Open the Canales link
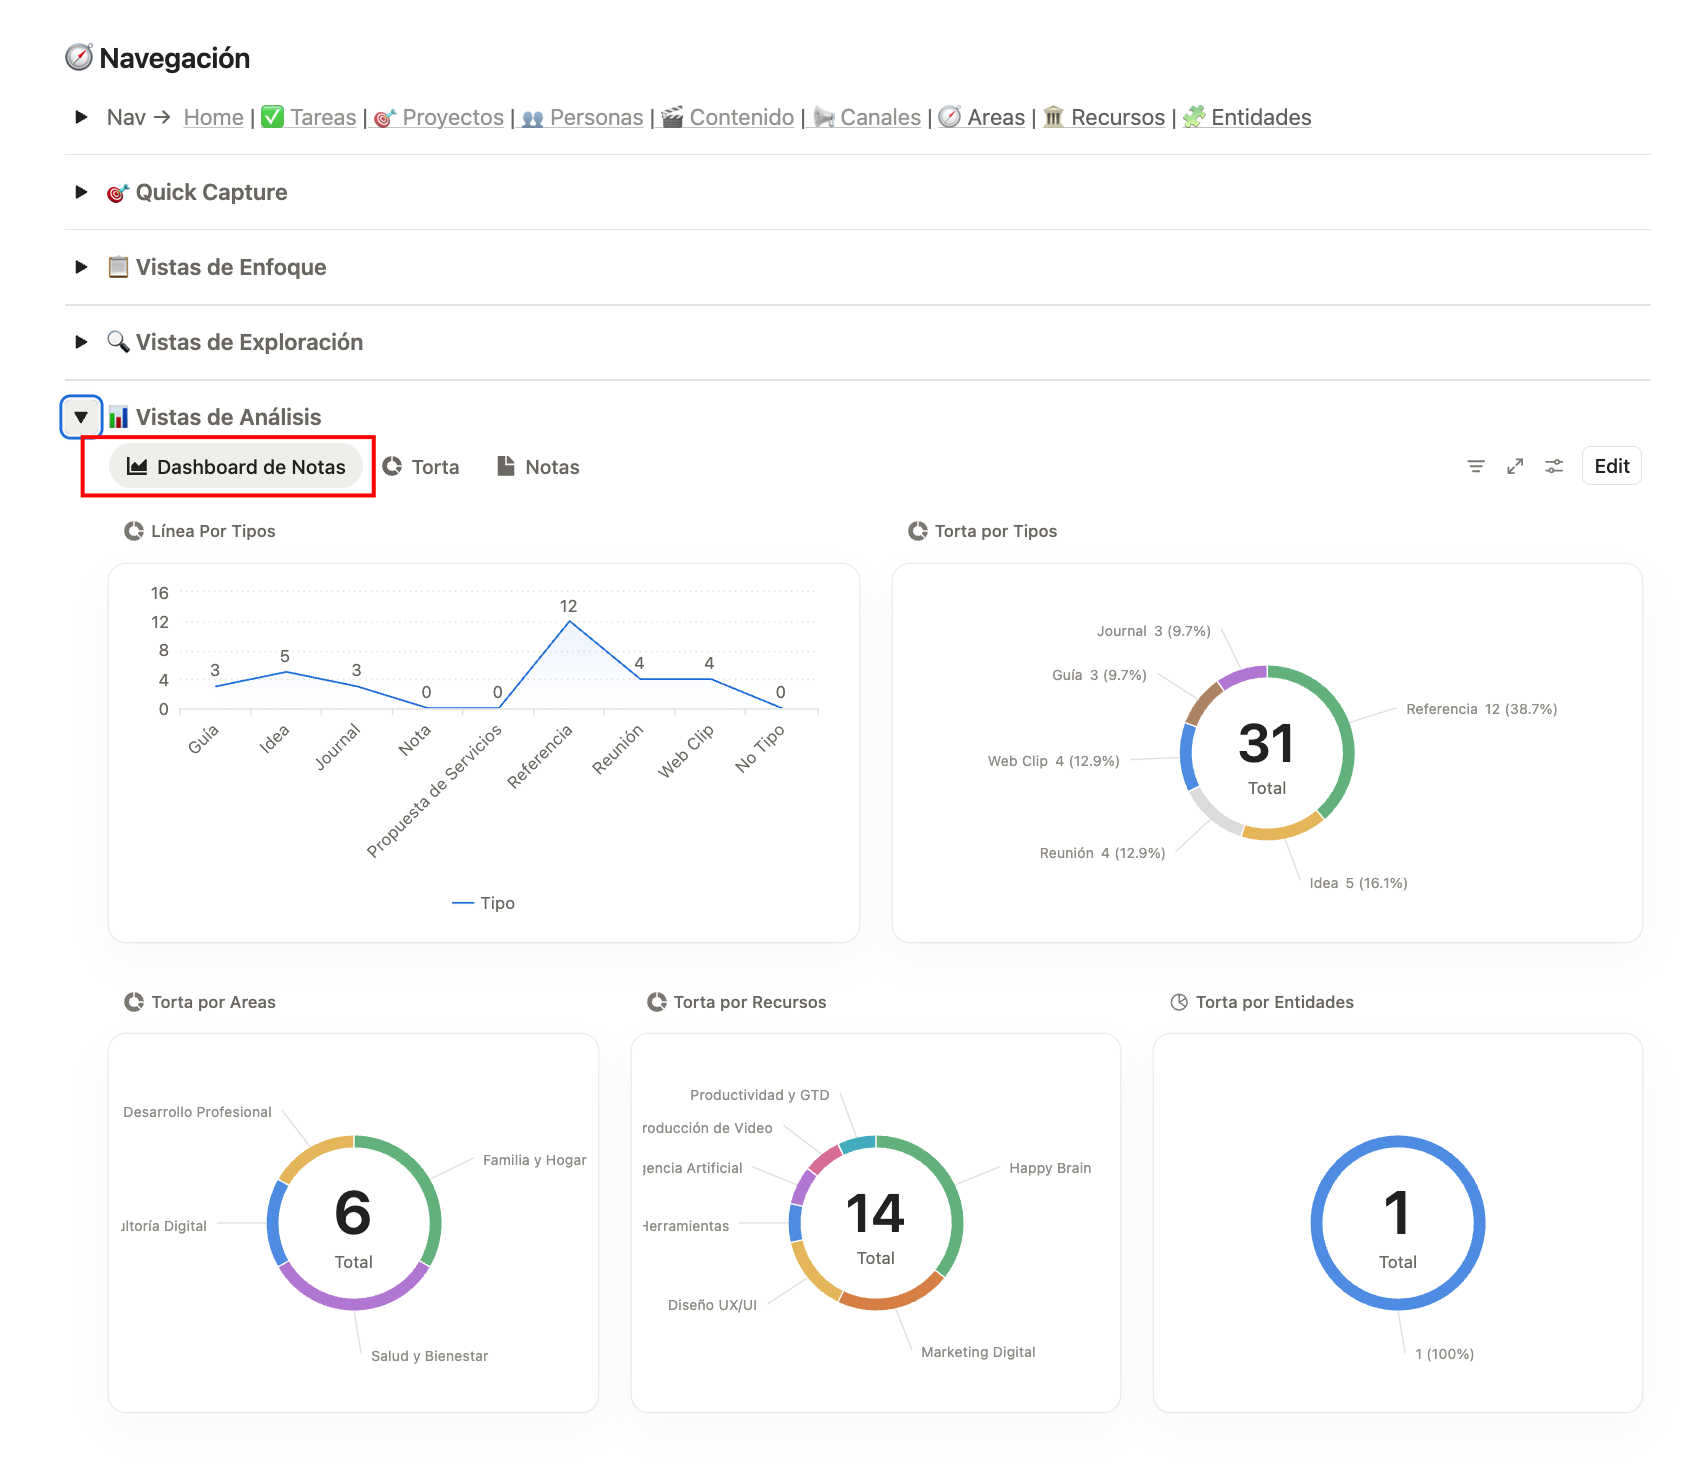This screenshot has height=1470, width=1703. pyautogui.click(x=881, y=117)
